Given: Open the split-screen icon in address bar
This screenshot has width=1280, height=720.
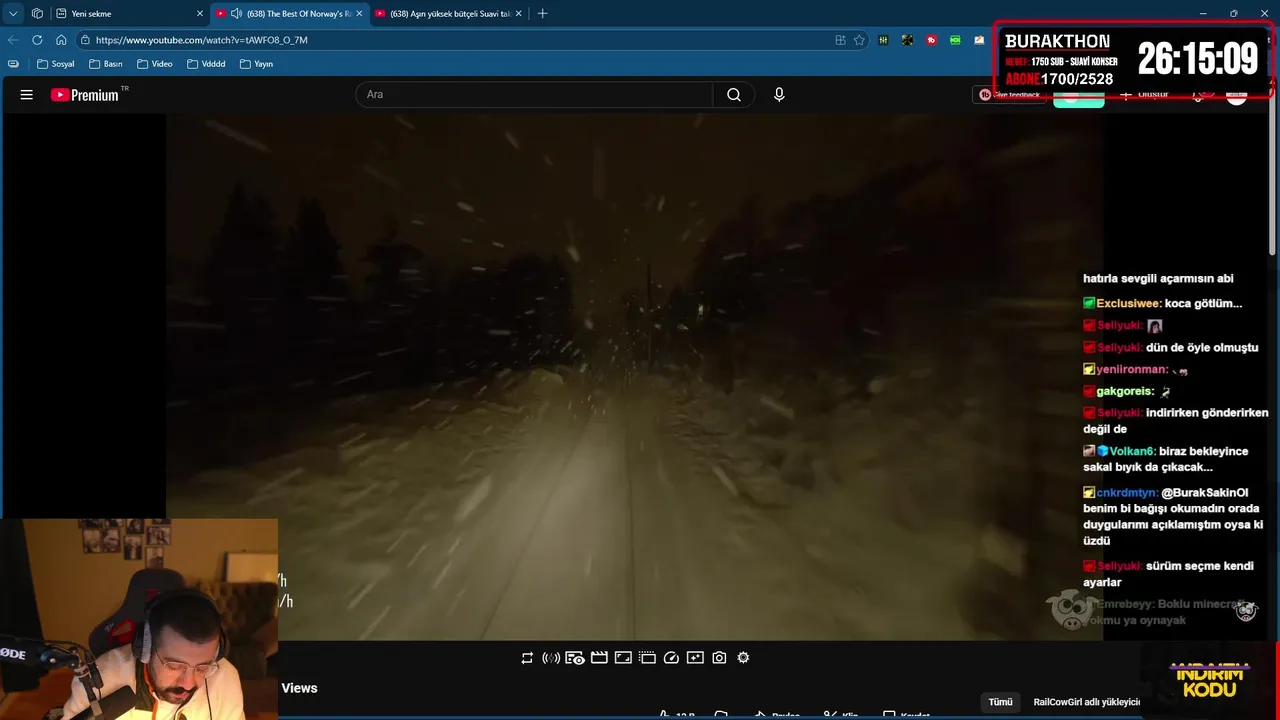Looking at the screenshot, I should tap(840, 40).
